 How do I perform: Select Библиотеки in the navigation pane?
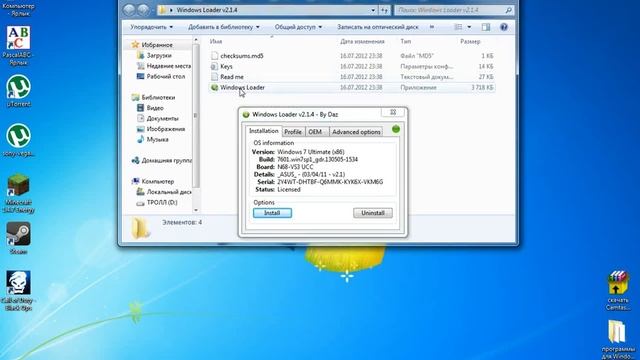(x=158, y=98)
